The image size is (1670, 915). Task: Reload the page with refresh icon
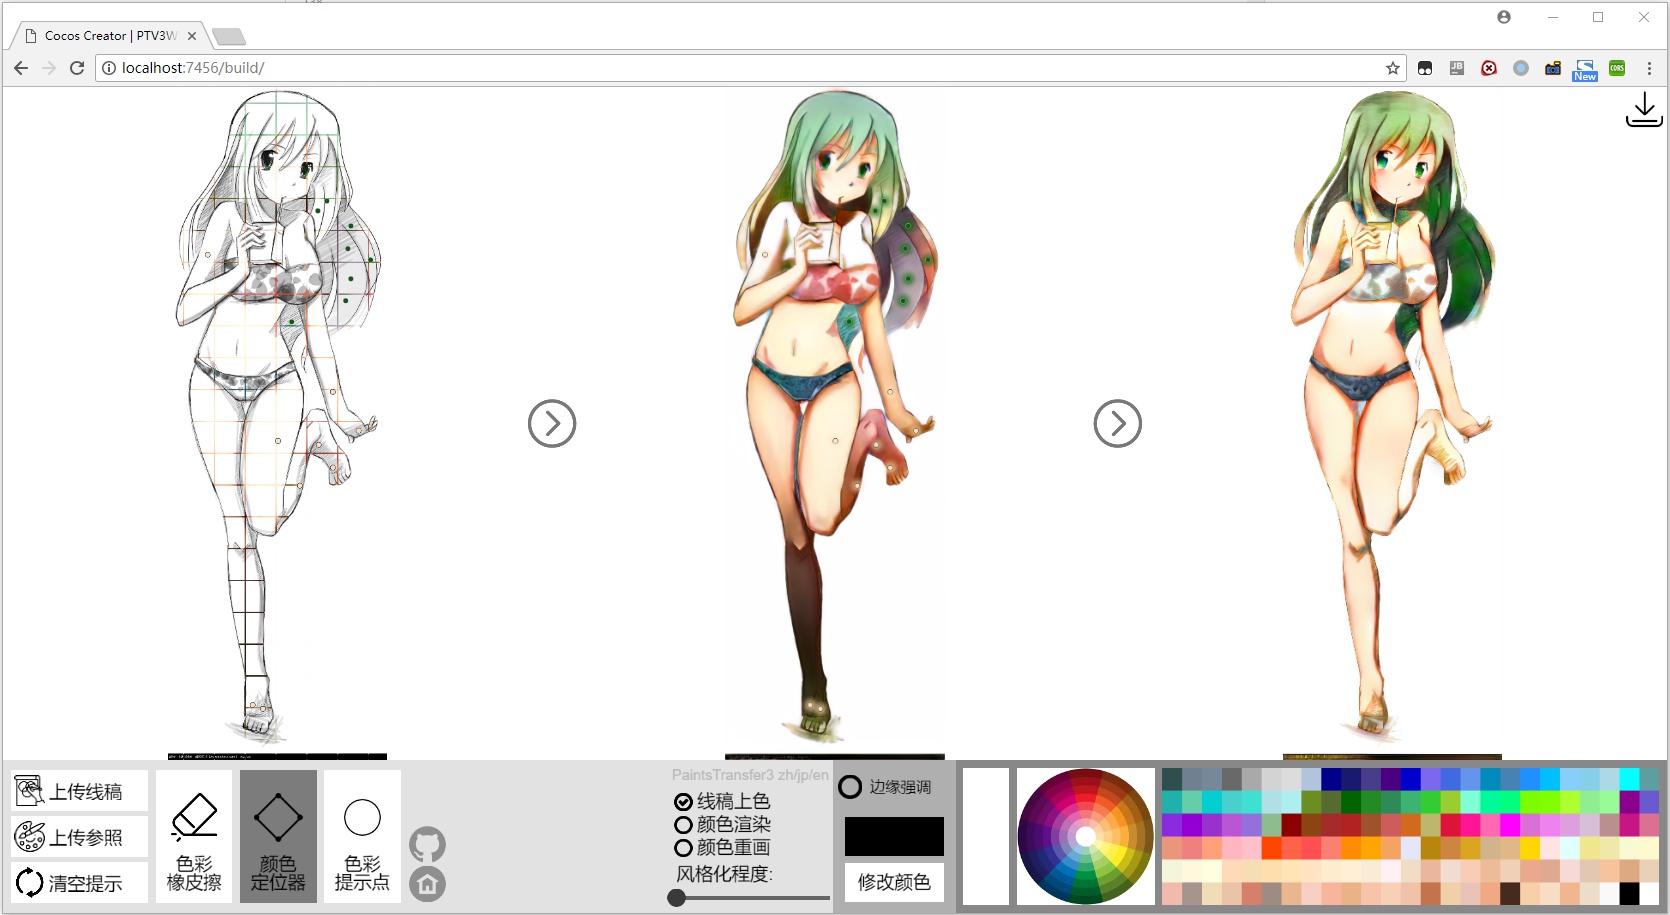[x=77, y=68]
